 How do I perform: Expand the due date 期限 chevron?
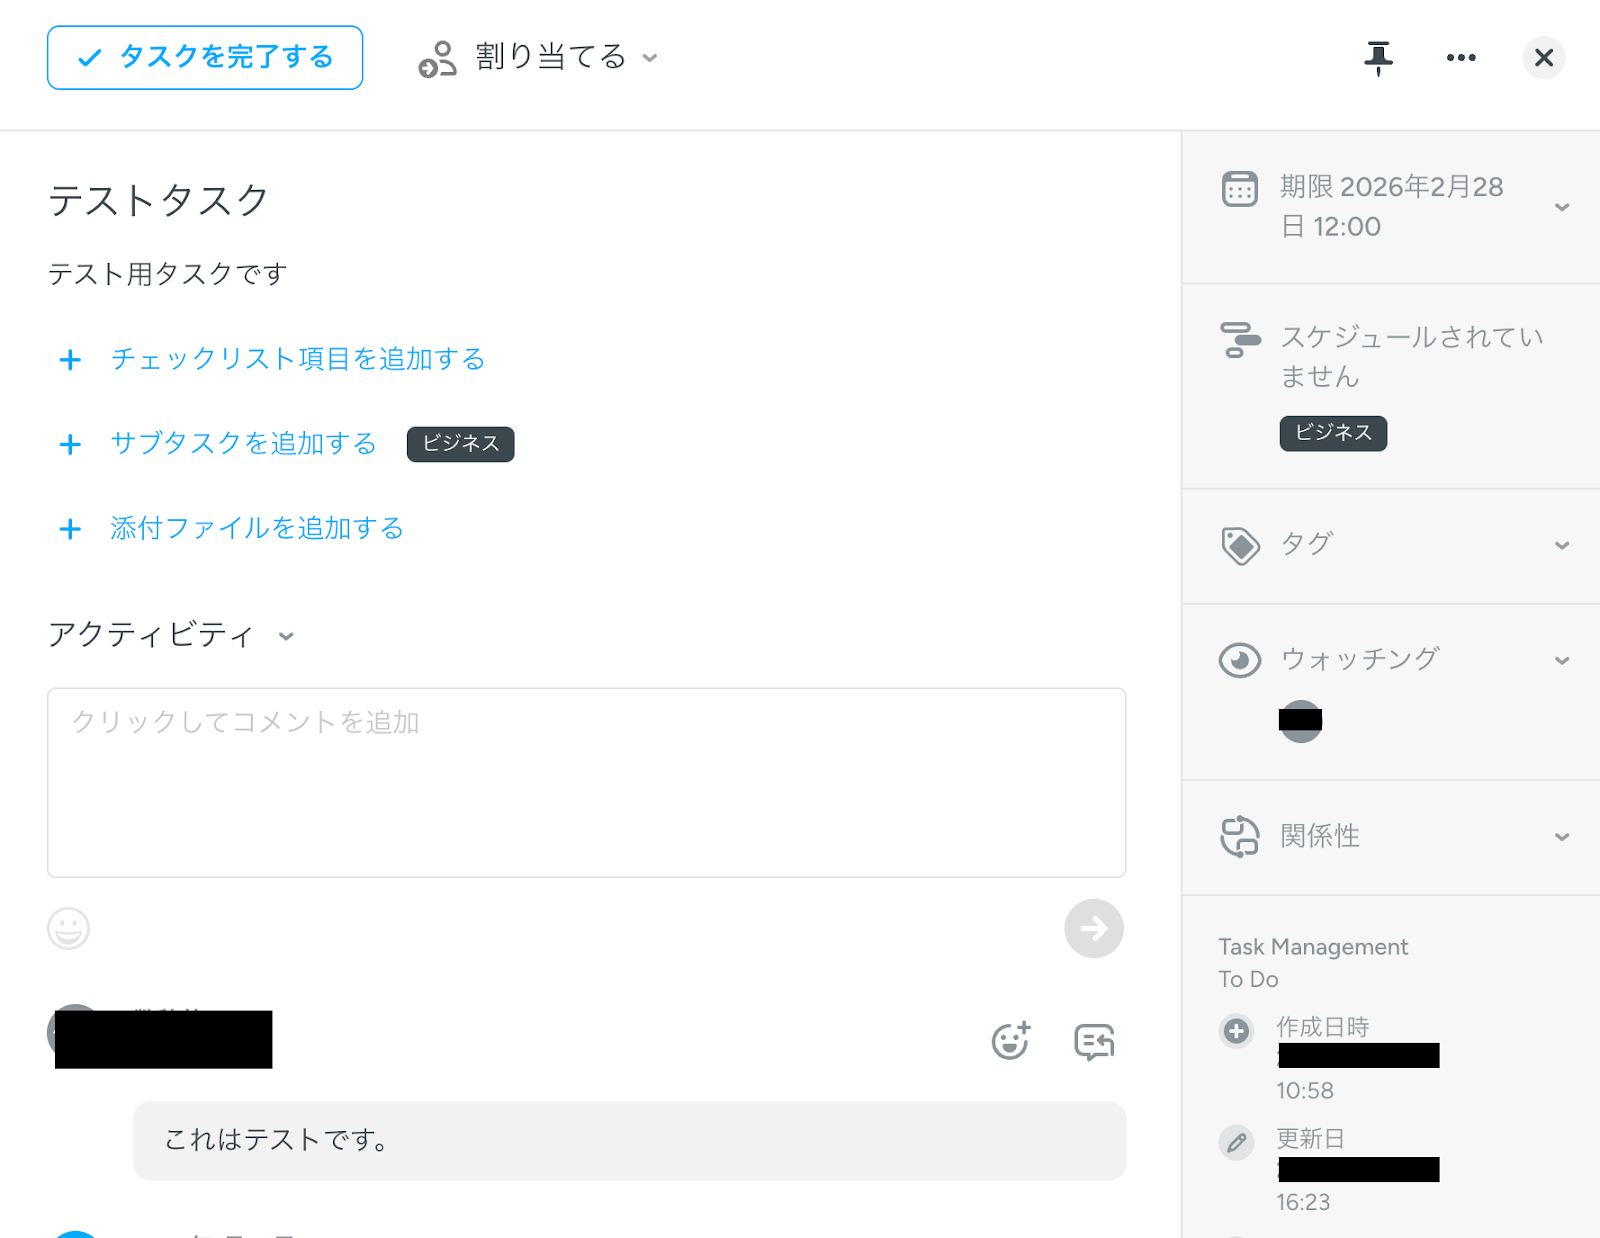(1561, 207)
